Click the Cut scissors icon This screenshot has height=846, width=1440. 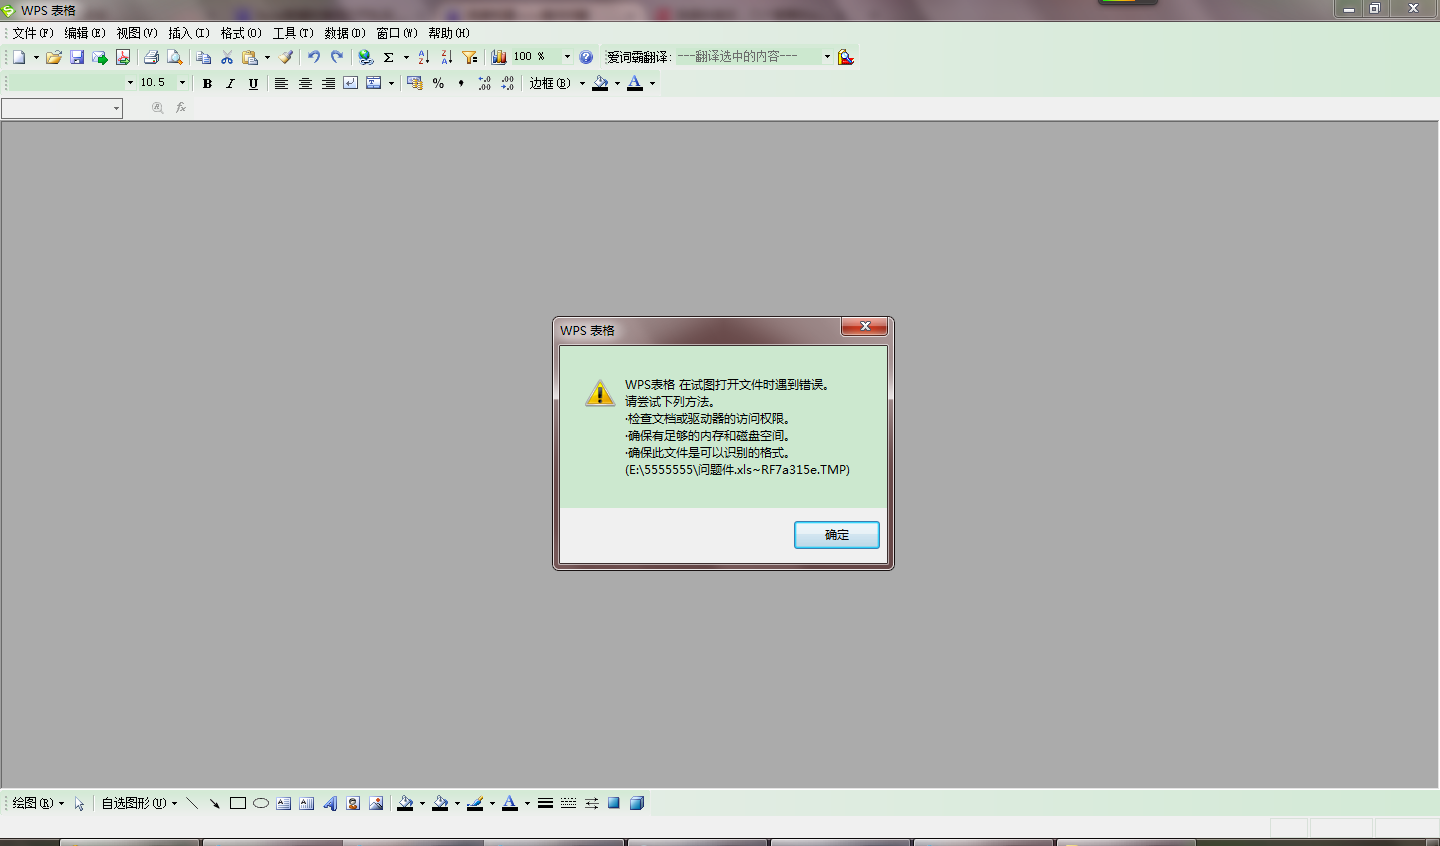click(x=227, y=57)
